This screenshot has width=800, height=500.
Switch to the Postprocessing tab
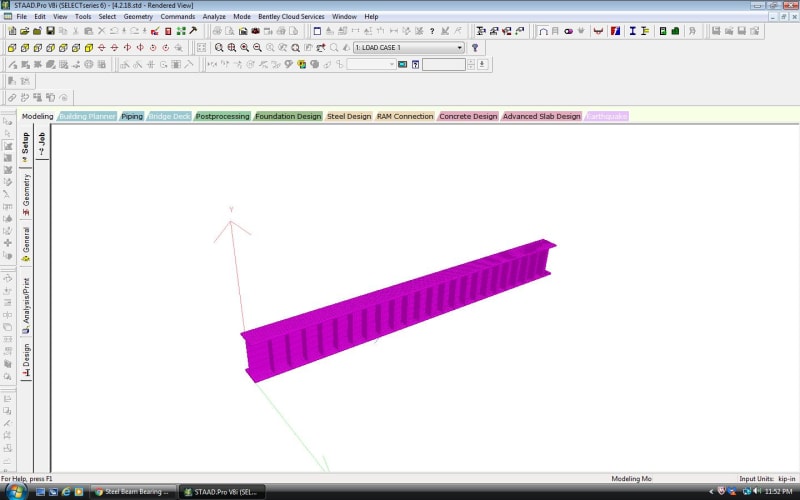(222, 116)
